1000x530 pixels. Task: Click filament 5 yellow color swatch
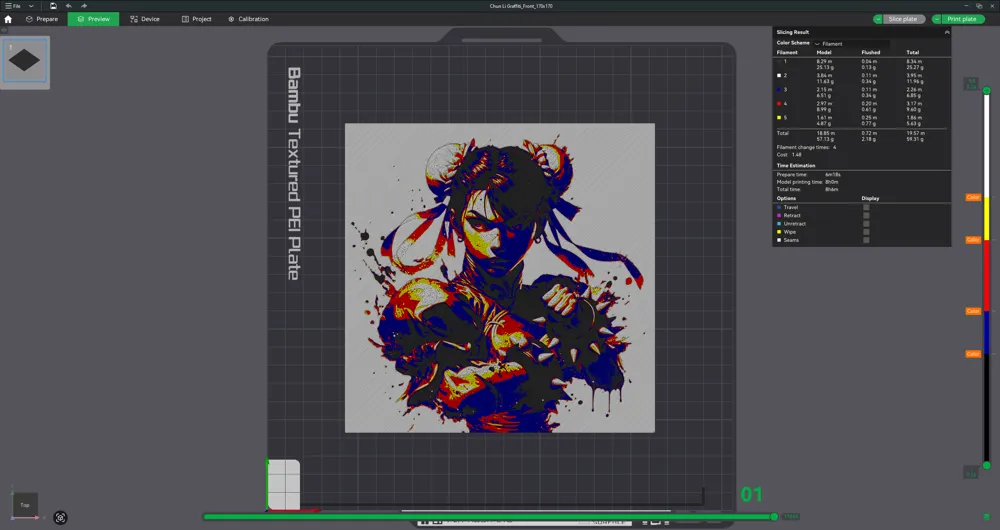coord(779,117)
